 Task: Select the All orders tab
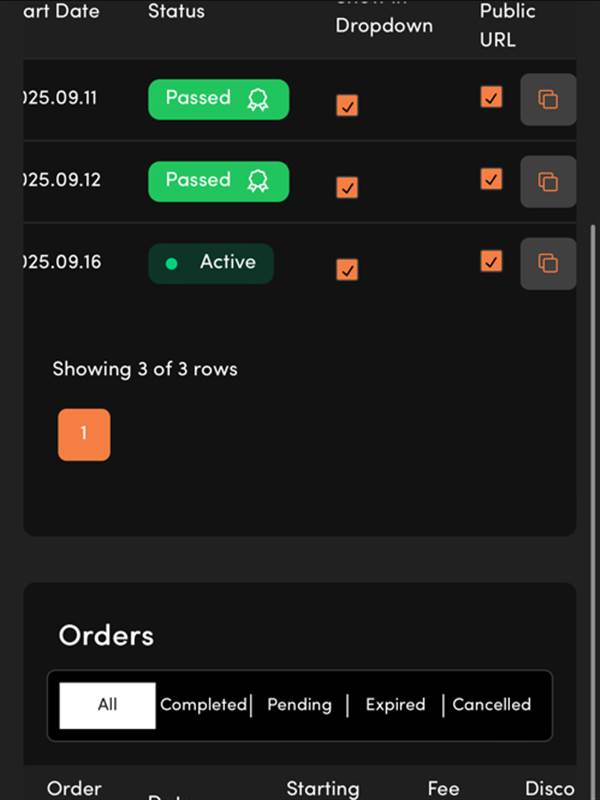point(107,705)
